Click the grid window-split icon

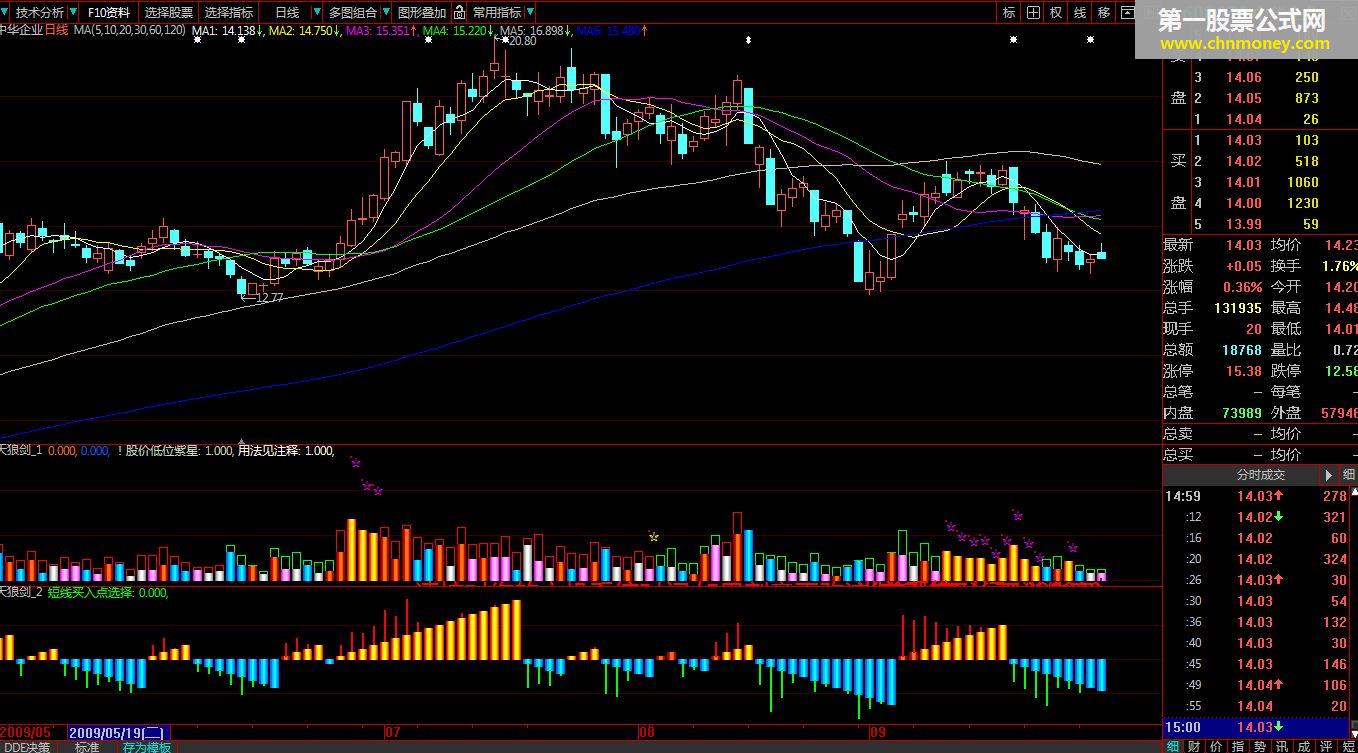pyautogui.click(x=1033, y=13)
